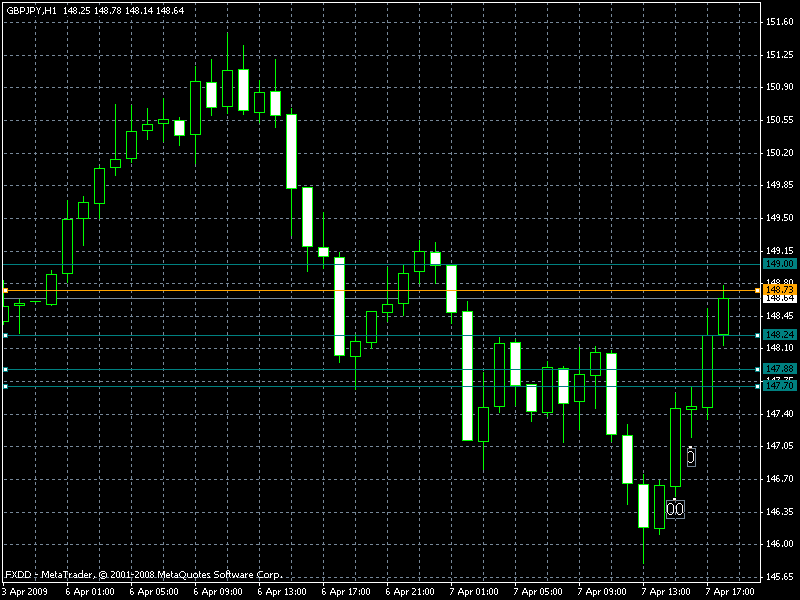Image resolution: width=800 pixels, height=600 pixels.
Task: Click the 149.15 price scale label
Action: click(x=780, y=251)
